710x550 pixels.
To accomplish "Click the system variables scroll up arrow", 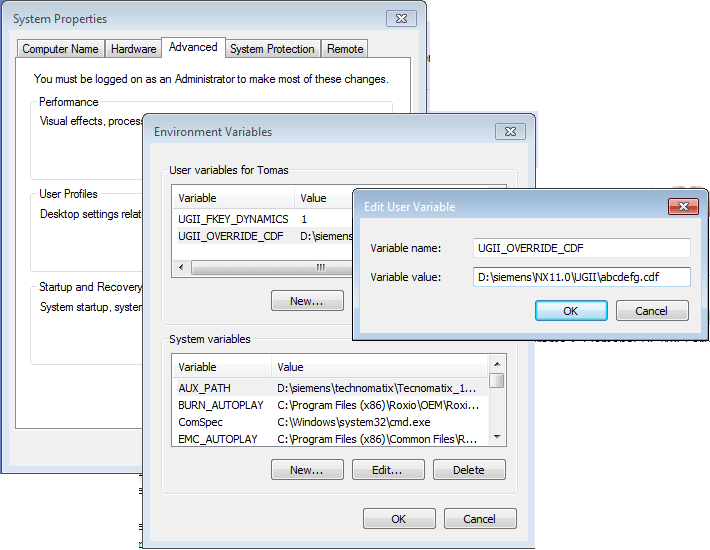I will [x=497, y=364].
